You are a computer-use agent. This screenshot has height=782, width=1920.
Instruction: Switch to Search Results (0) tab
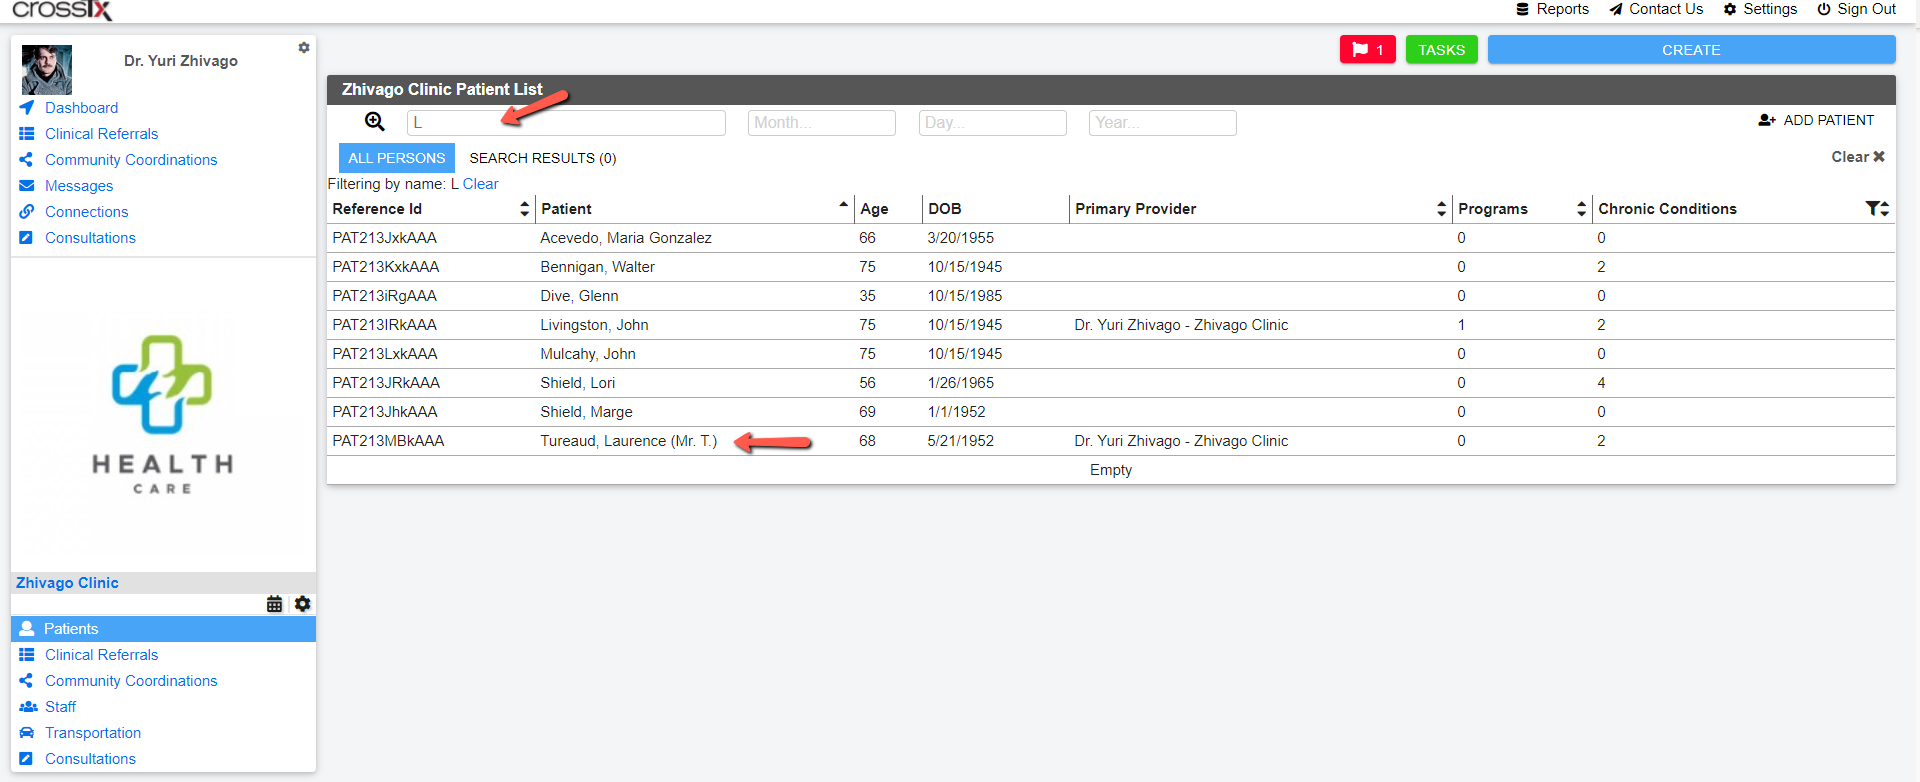(543, 158)
